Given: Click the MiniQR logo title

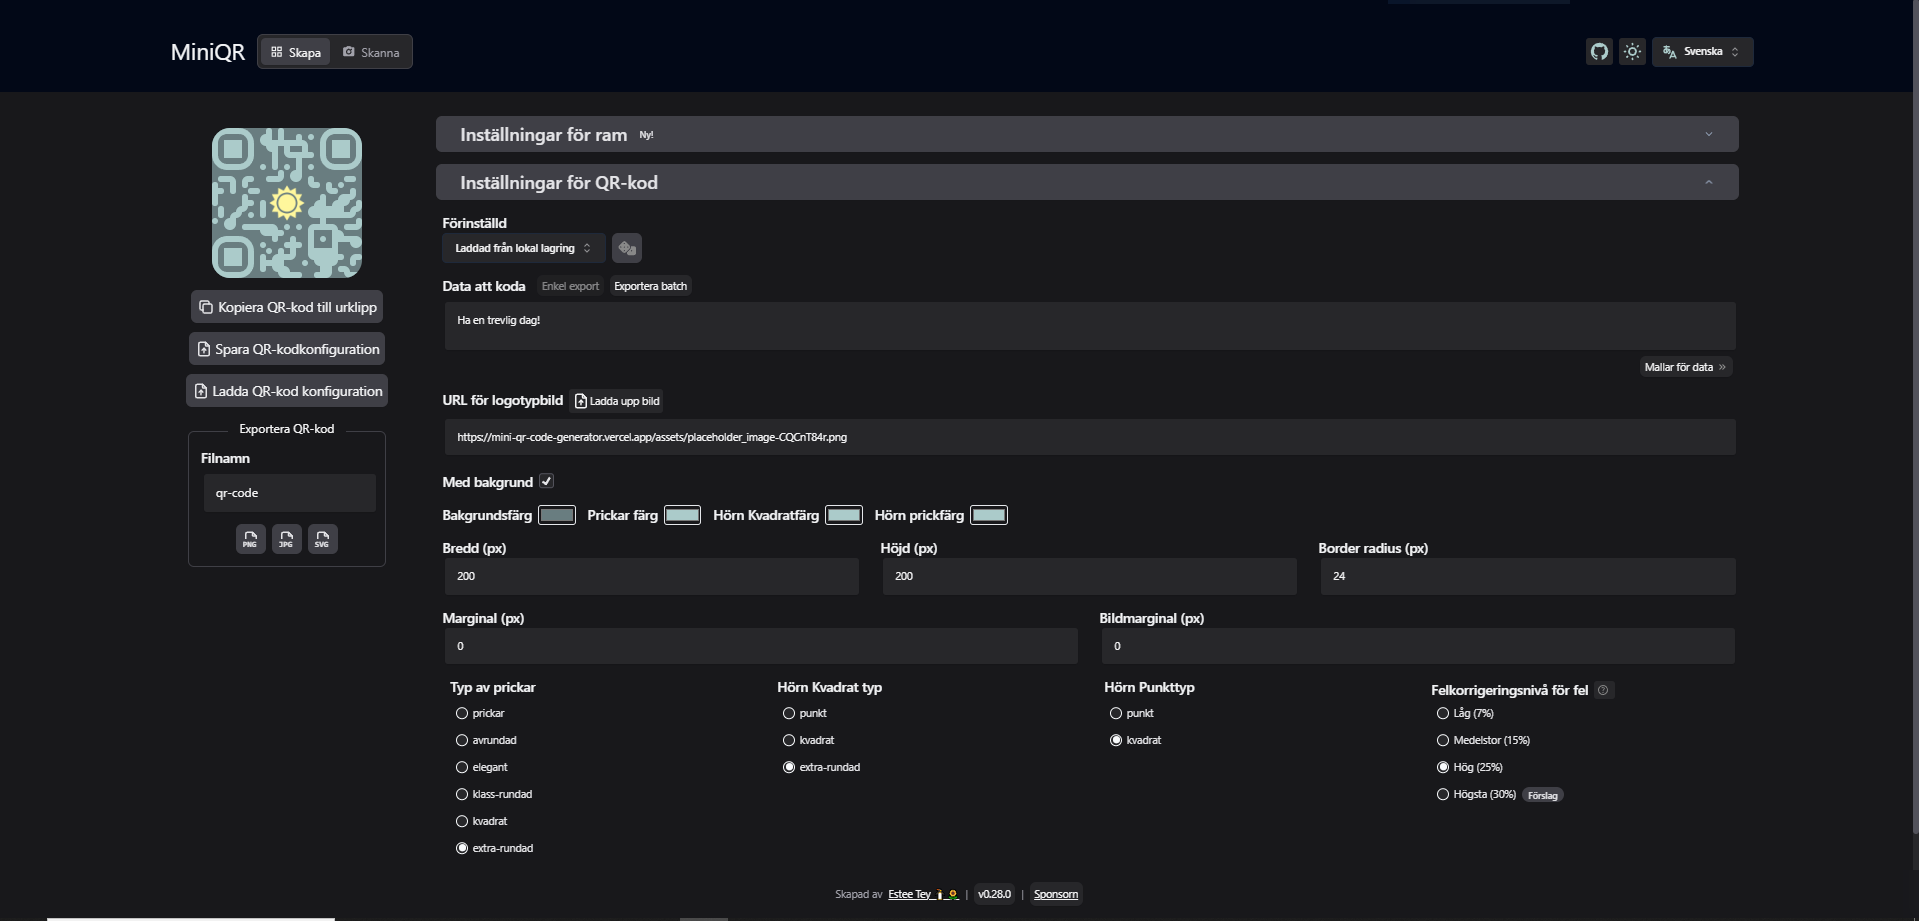Looking at the screenshot, I should click(x=208, y=52).
